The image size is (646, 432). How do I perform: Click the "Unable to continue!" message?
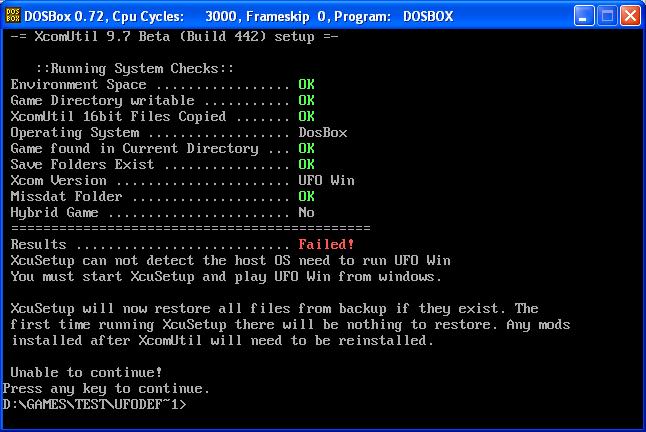(86, 372)
